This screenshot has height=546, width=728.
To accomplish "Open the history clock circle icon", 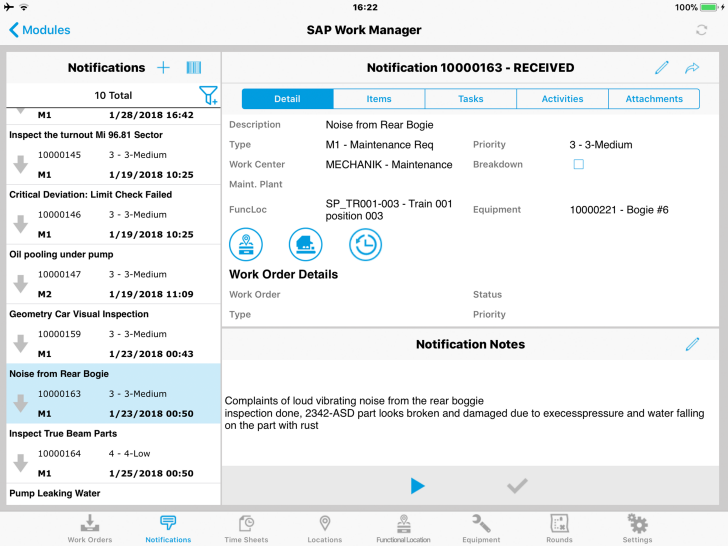I will pos(365,244).
